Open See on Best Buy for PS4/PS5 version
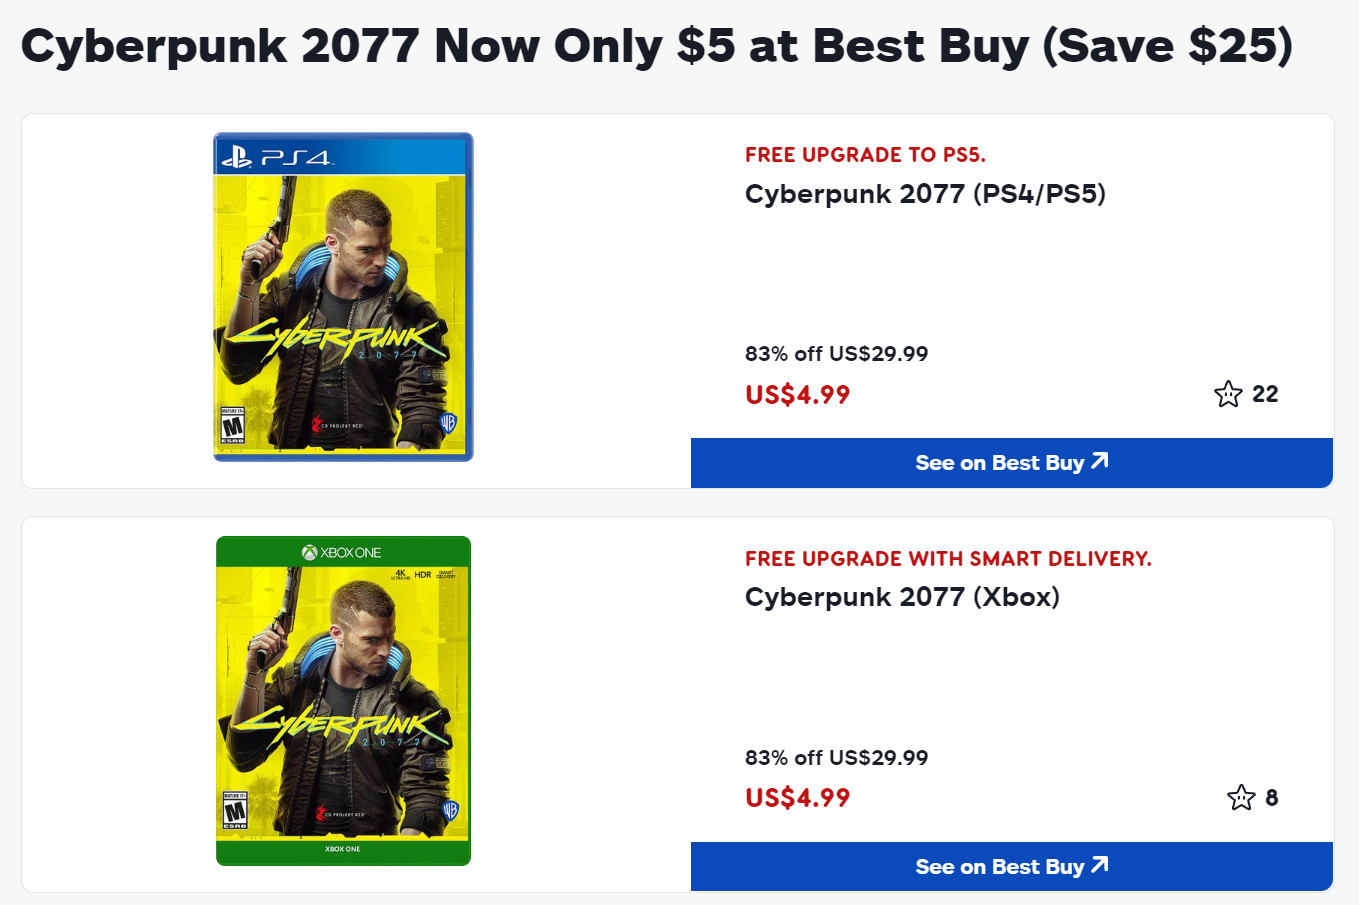 [999, 463]
